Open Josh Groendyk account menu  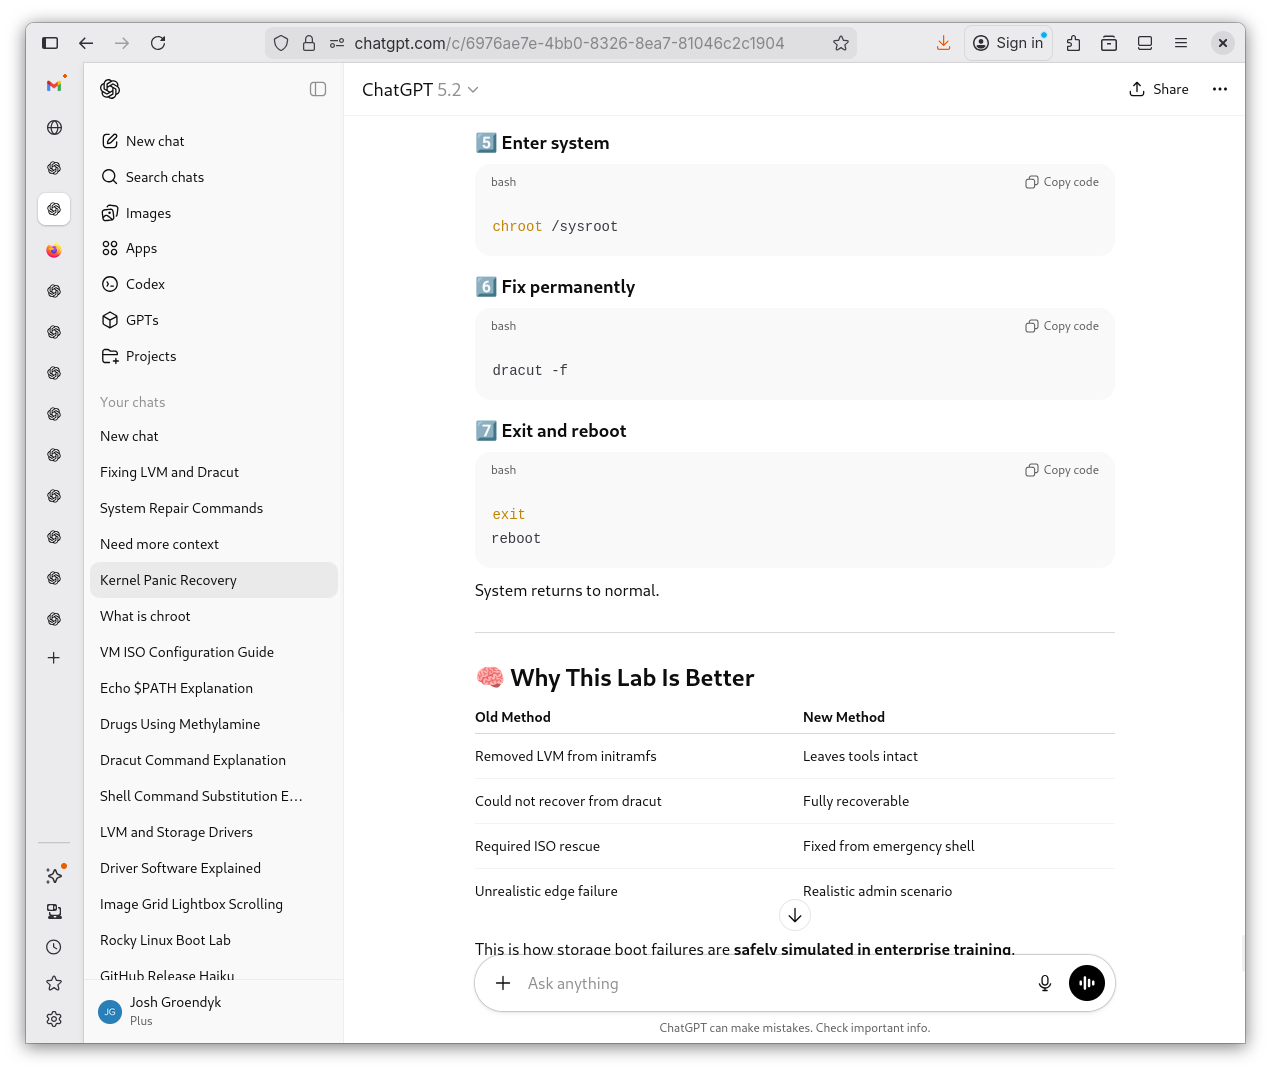(x=175, y=1010)
